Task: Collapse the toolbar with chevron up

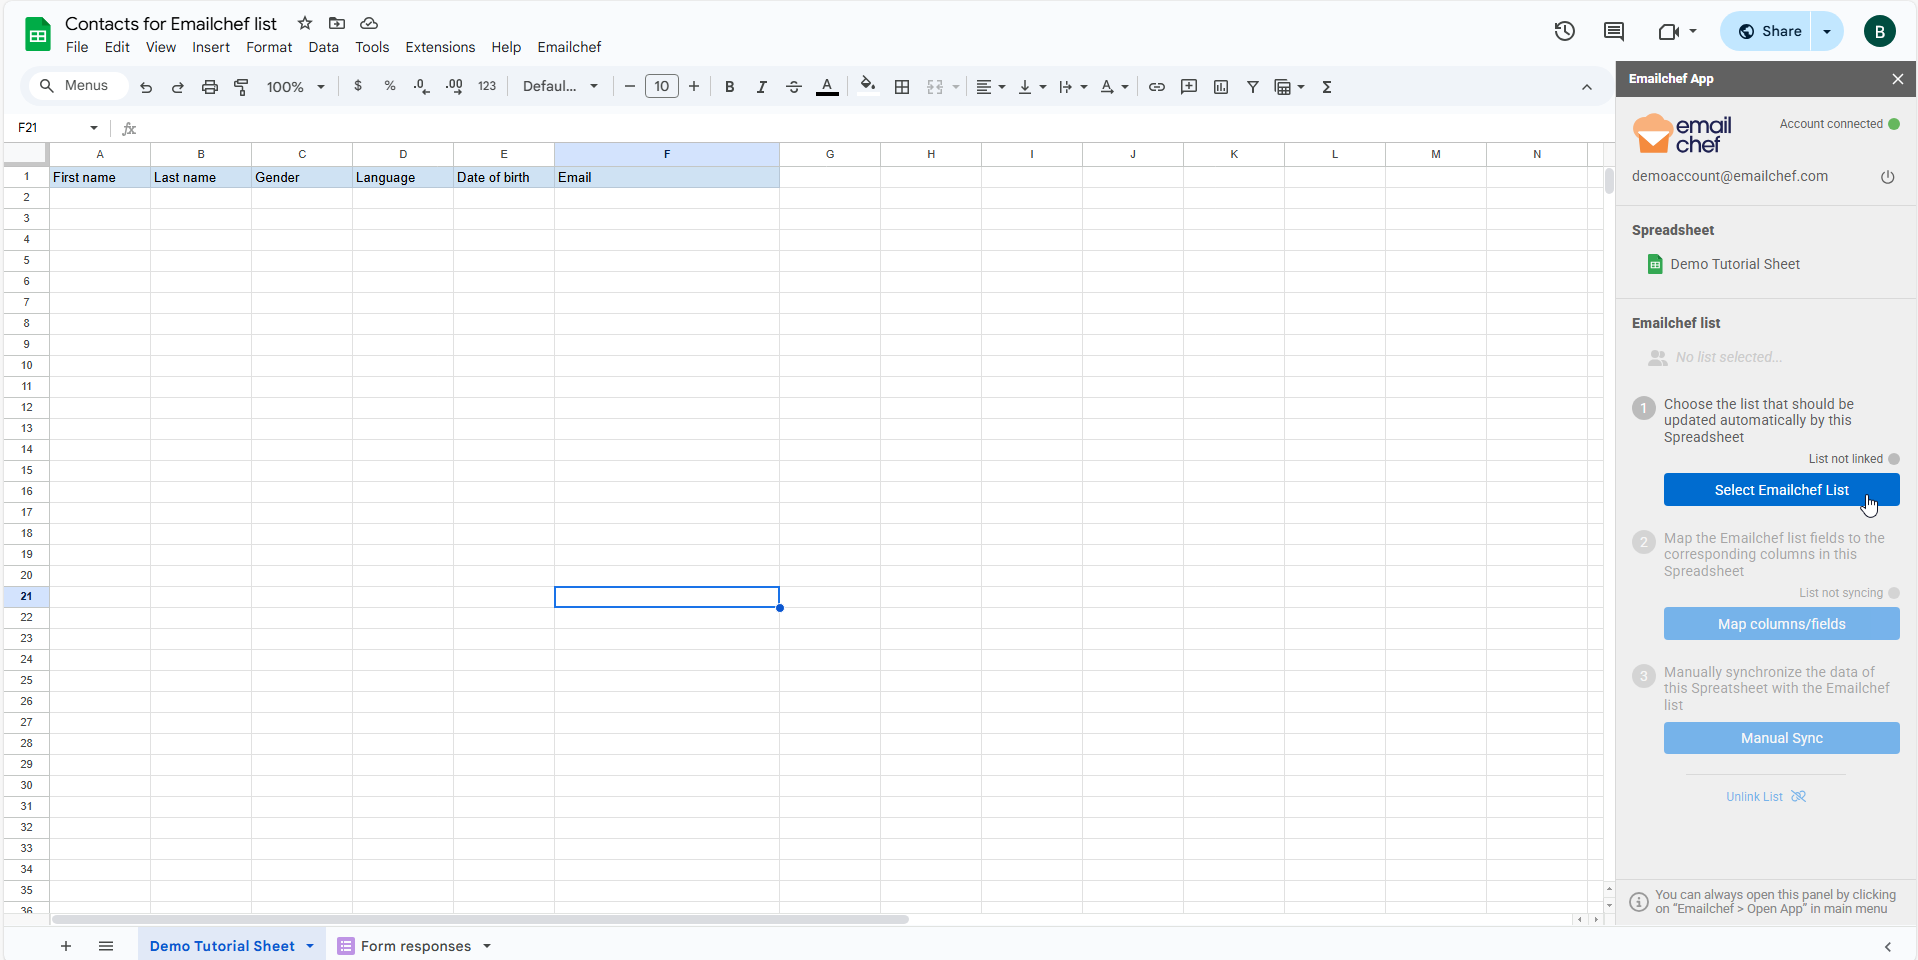Action: (1587, 87)
